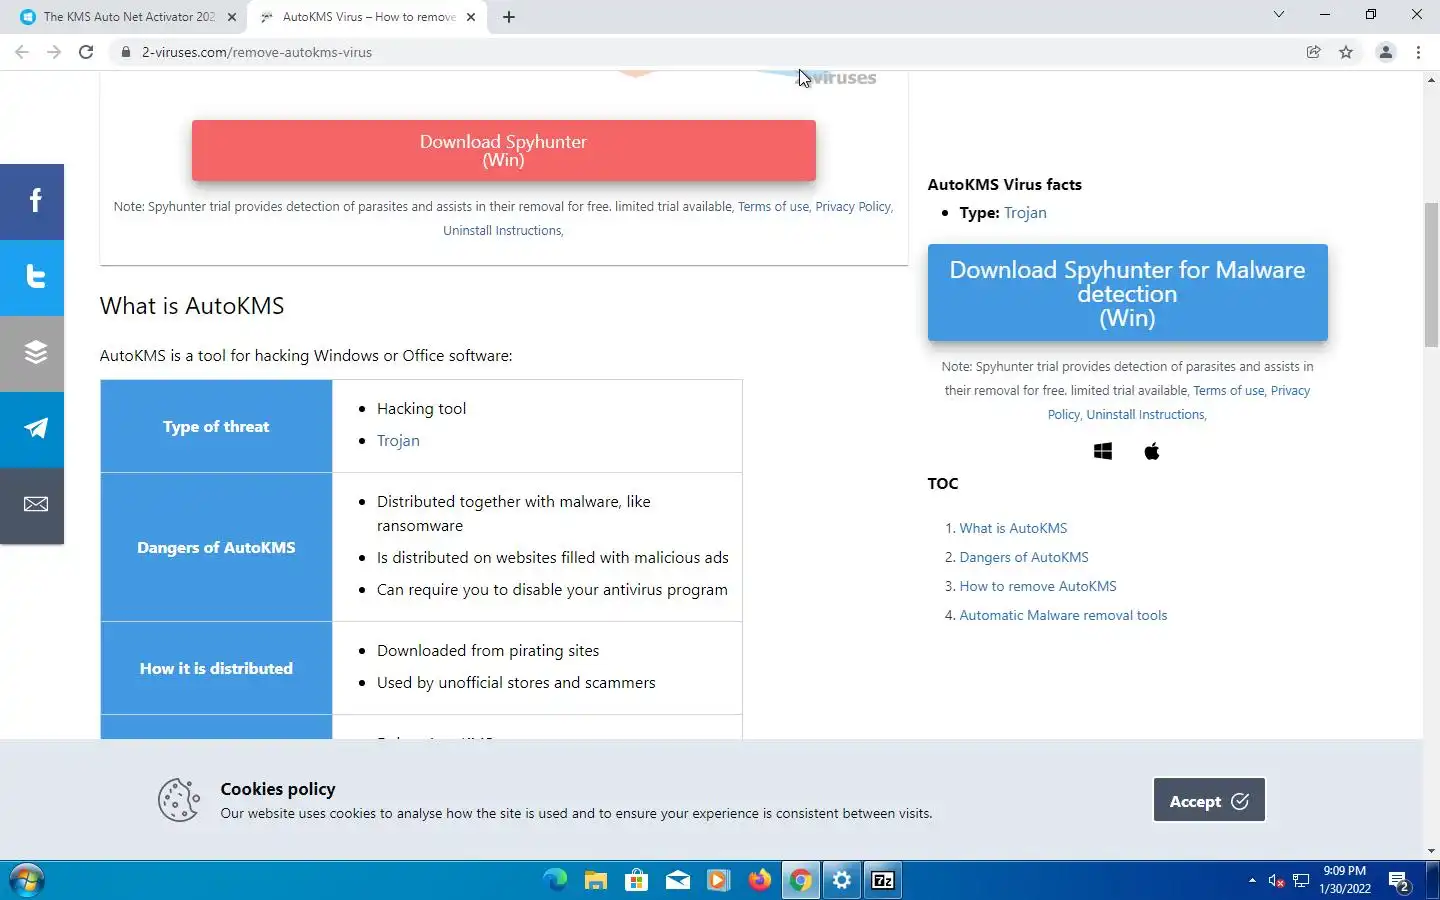Image resolution: width=1440 pixels, height=900 pixels.
Task: Open Firefox from the taskbar
Action: 760,880
